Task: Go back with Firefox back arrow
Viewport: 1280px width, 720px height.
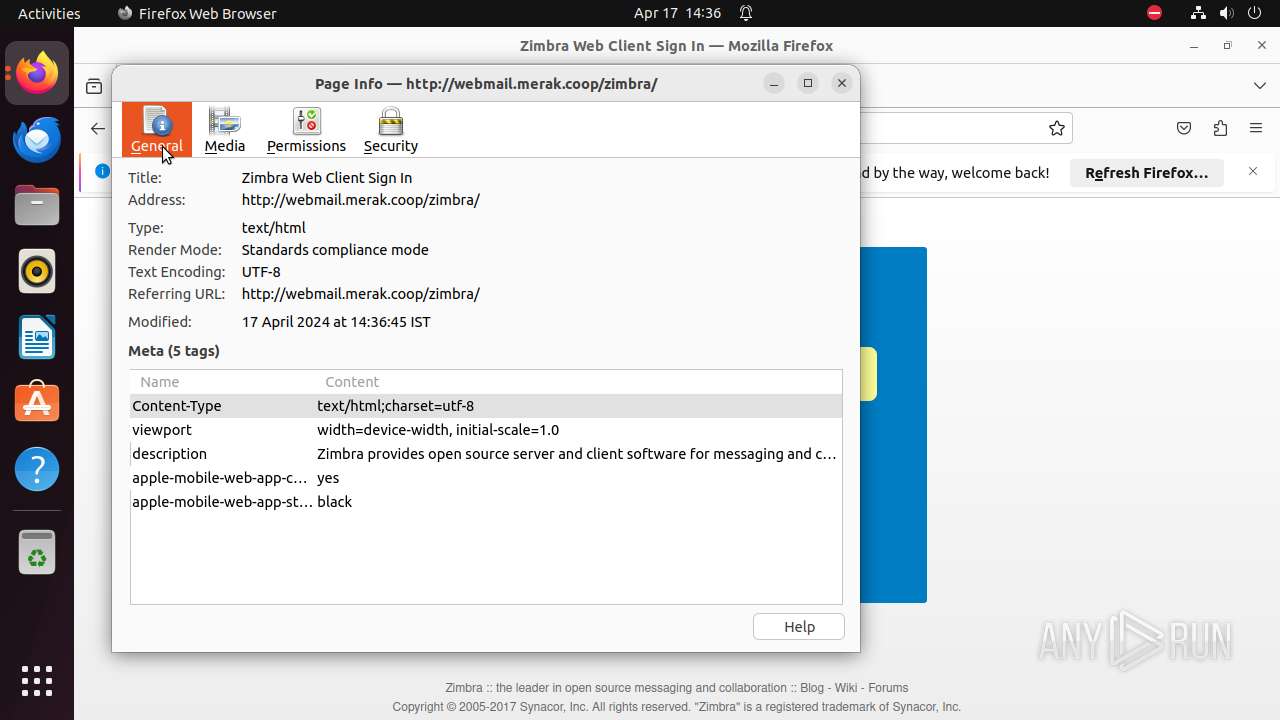Action: click(x=97, y=128)
